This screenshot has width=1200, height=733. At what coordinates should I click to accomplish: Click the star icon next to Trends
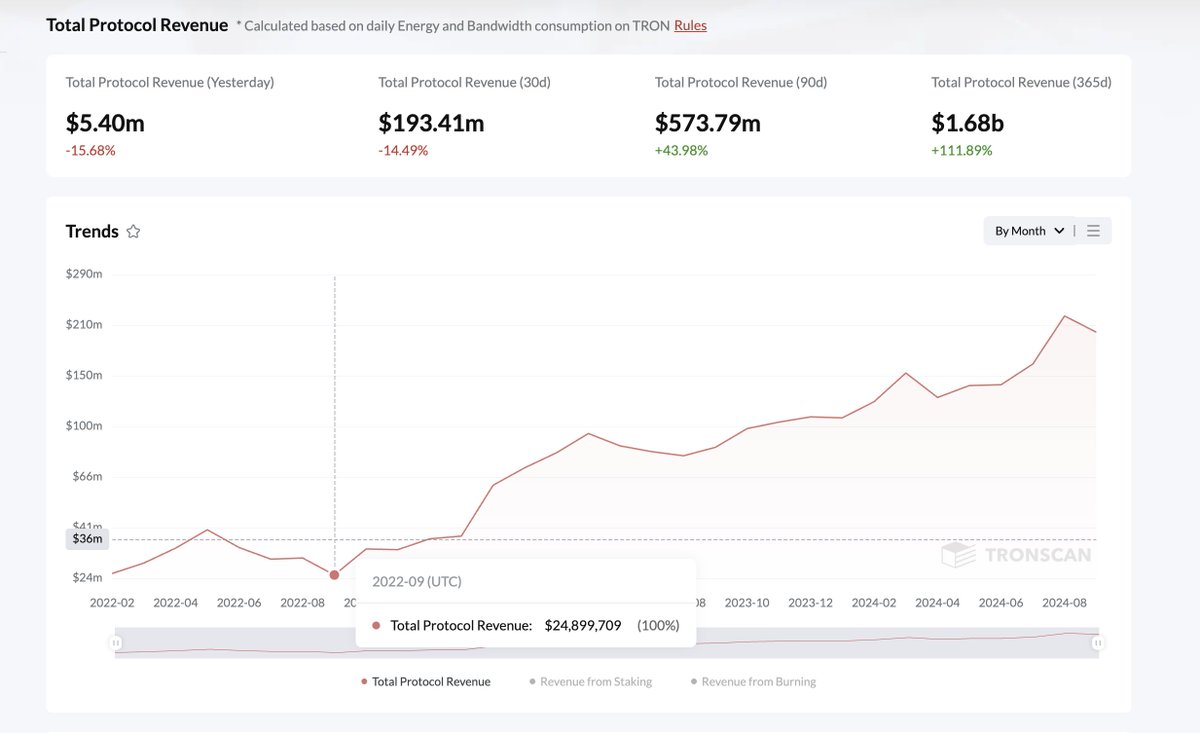click(x=133, y=231)
